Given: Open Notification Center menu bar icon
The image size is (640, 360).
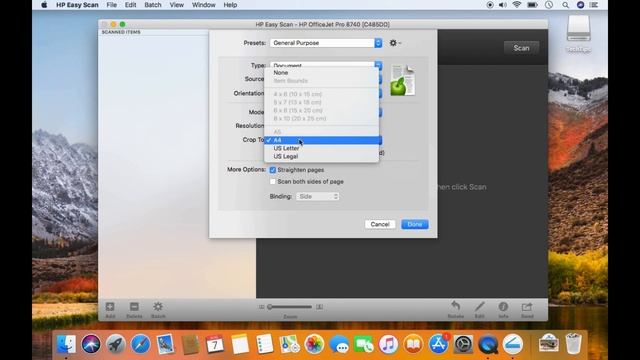Looking at the screenshot, I should coord(594,5).
